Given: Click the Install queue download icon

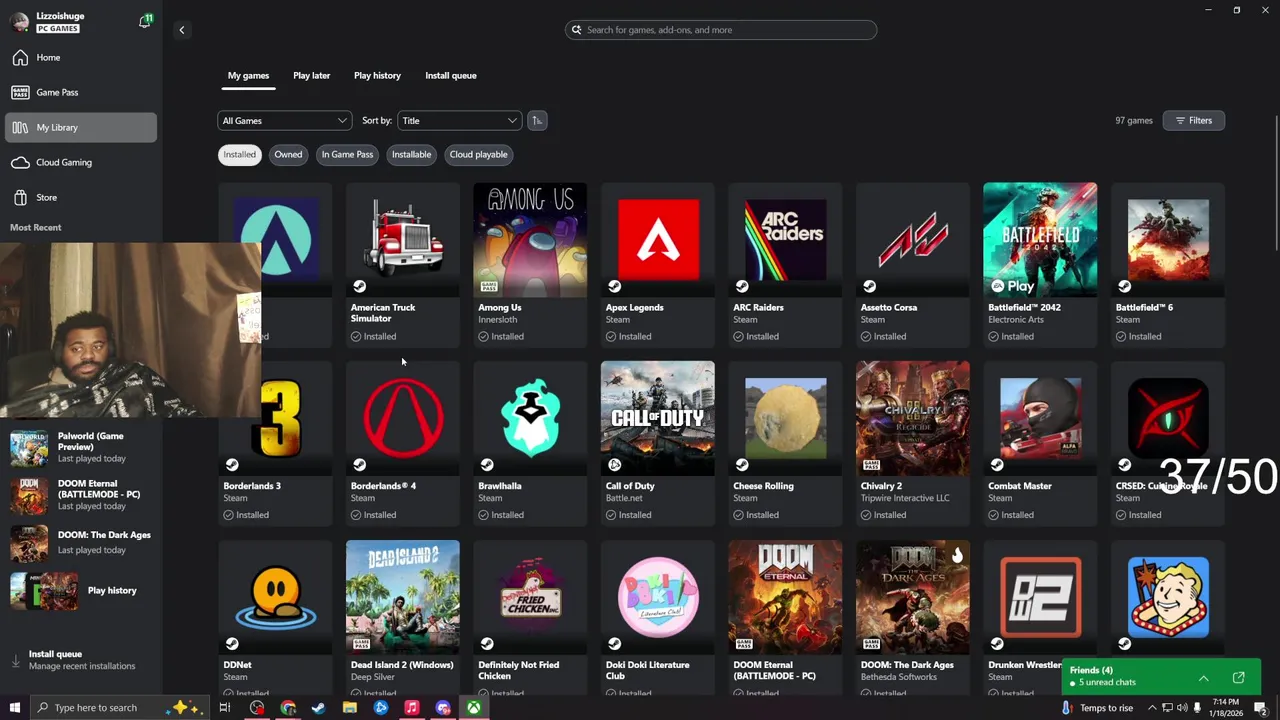Looking at the screenshot, I should (15, 660).
